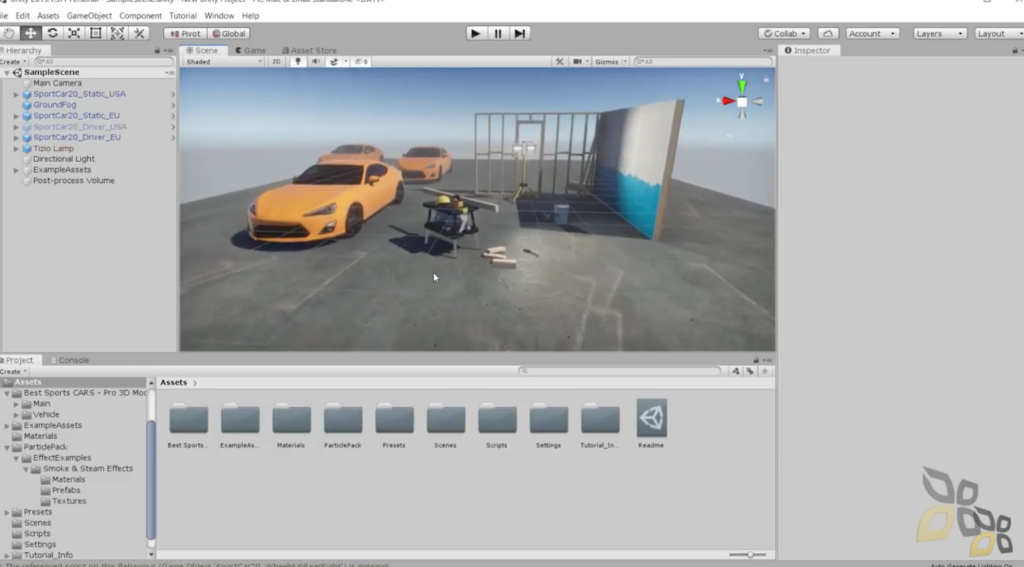Viewport: 1024px width, 567px height.
Task: Open the ParticlePack folder icon in Assets
Action: tap(343, 419)
